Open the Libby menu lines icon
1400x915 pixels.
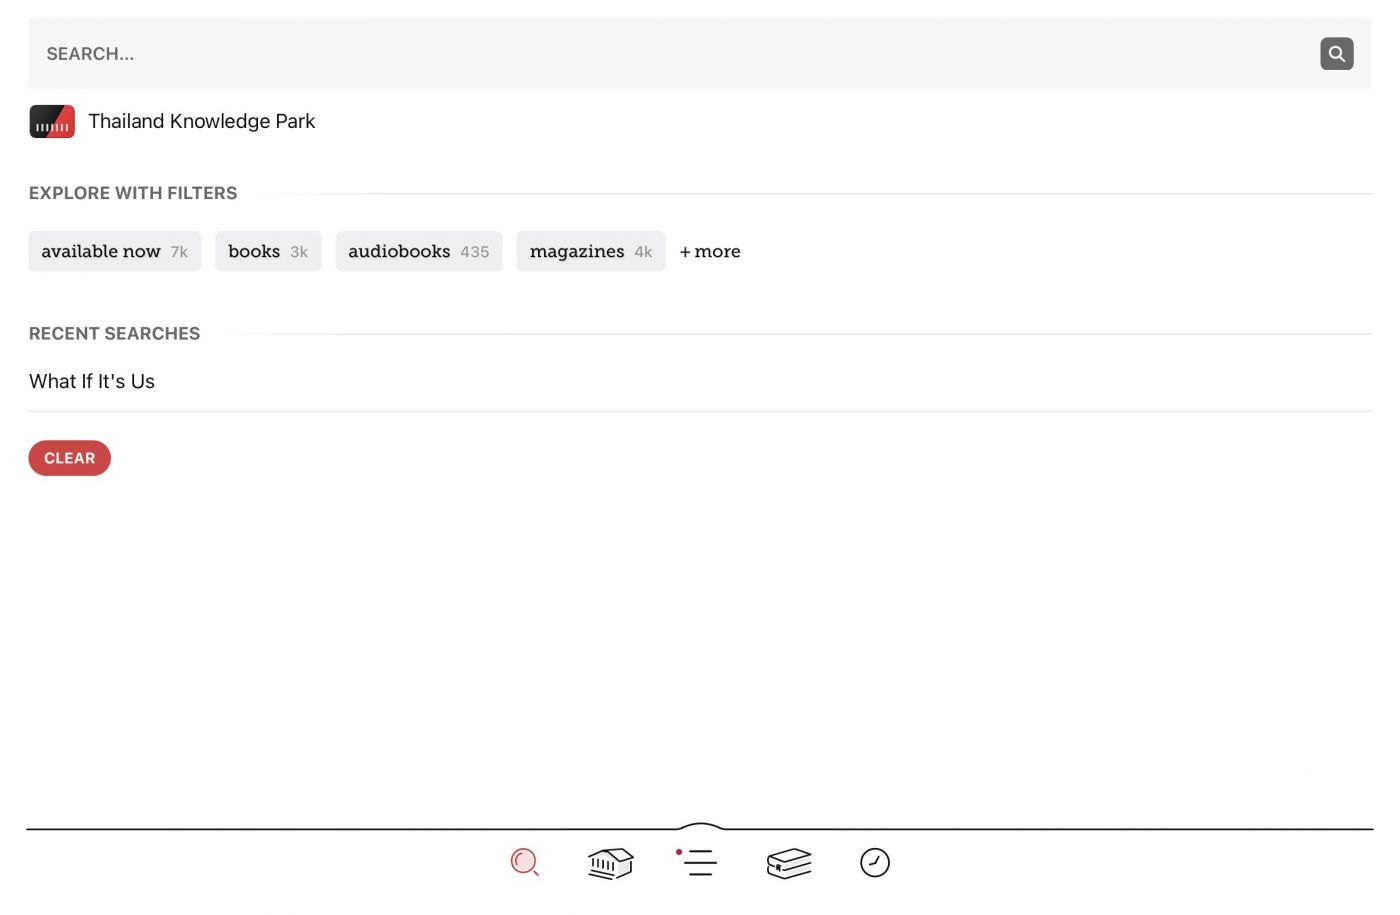tap(700, 863)
